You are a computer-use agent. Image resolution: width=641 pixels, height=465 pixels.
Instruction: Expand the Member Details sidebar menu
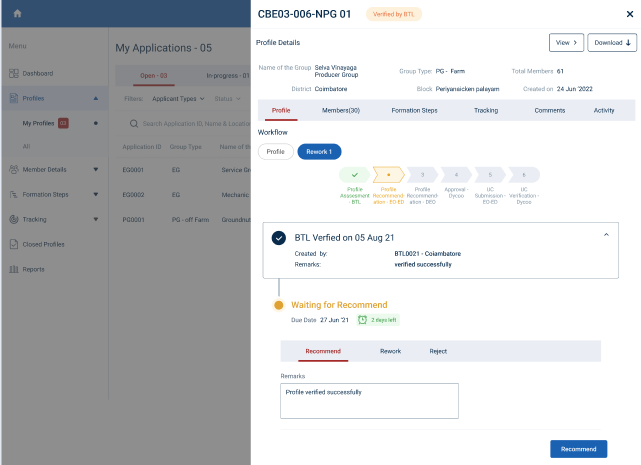(95, 169)
